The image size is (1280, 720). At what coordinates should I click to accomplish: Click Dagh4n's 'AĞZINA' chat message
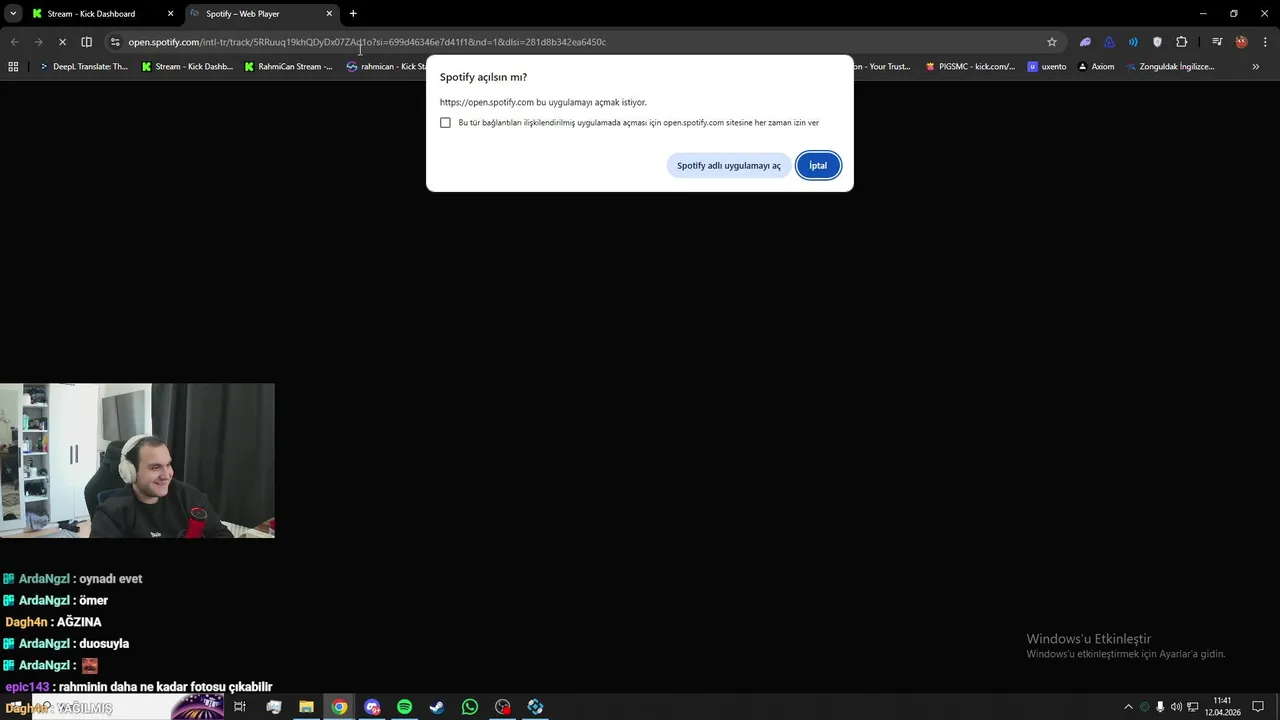tap(79, 622)
